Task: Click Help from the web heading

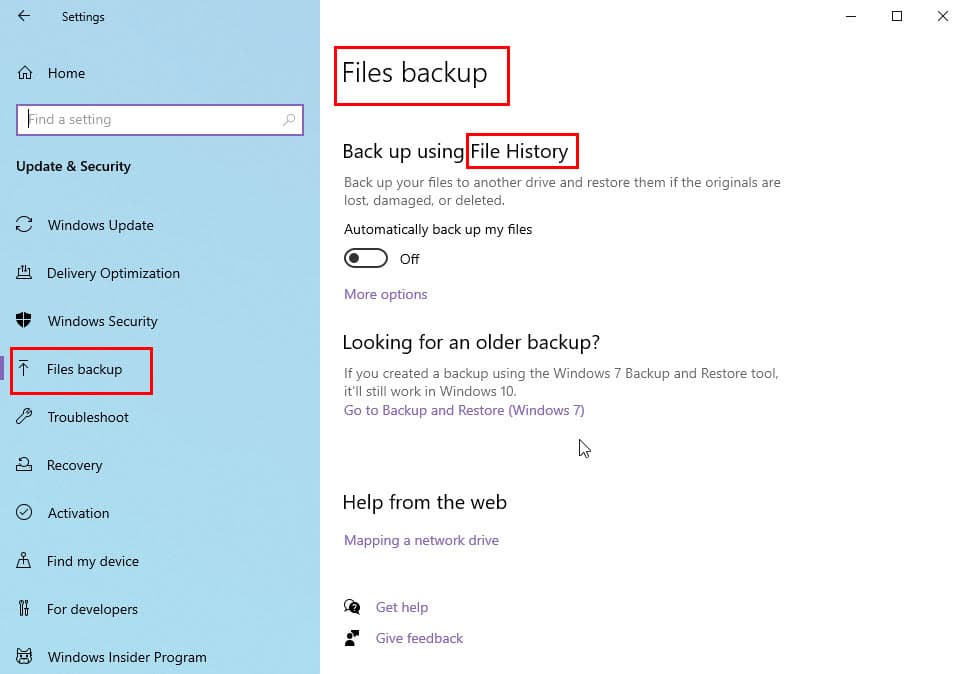Action: [x=424, y=502]
